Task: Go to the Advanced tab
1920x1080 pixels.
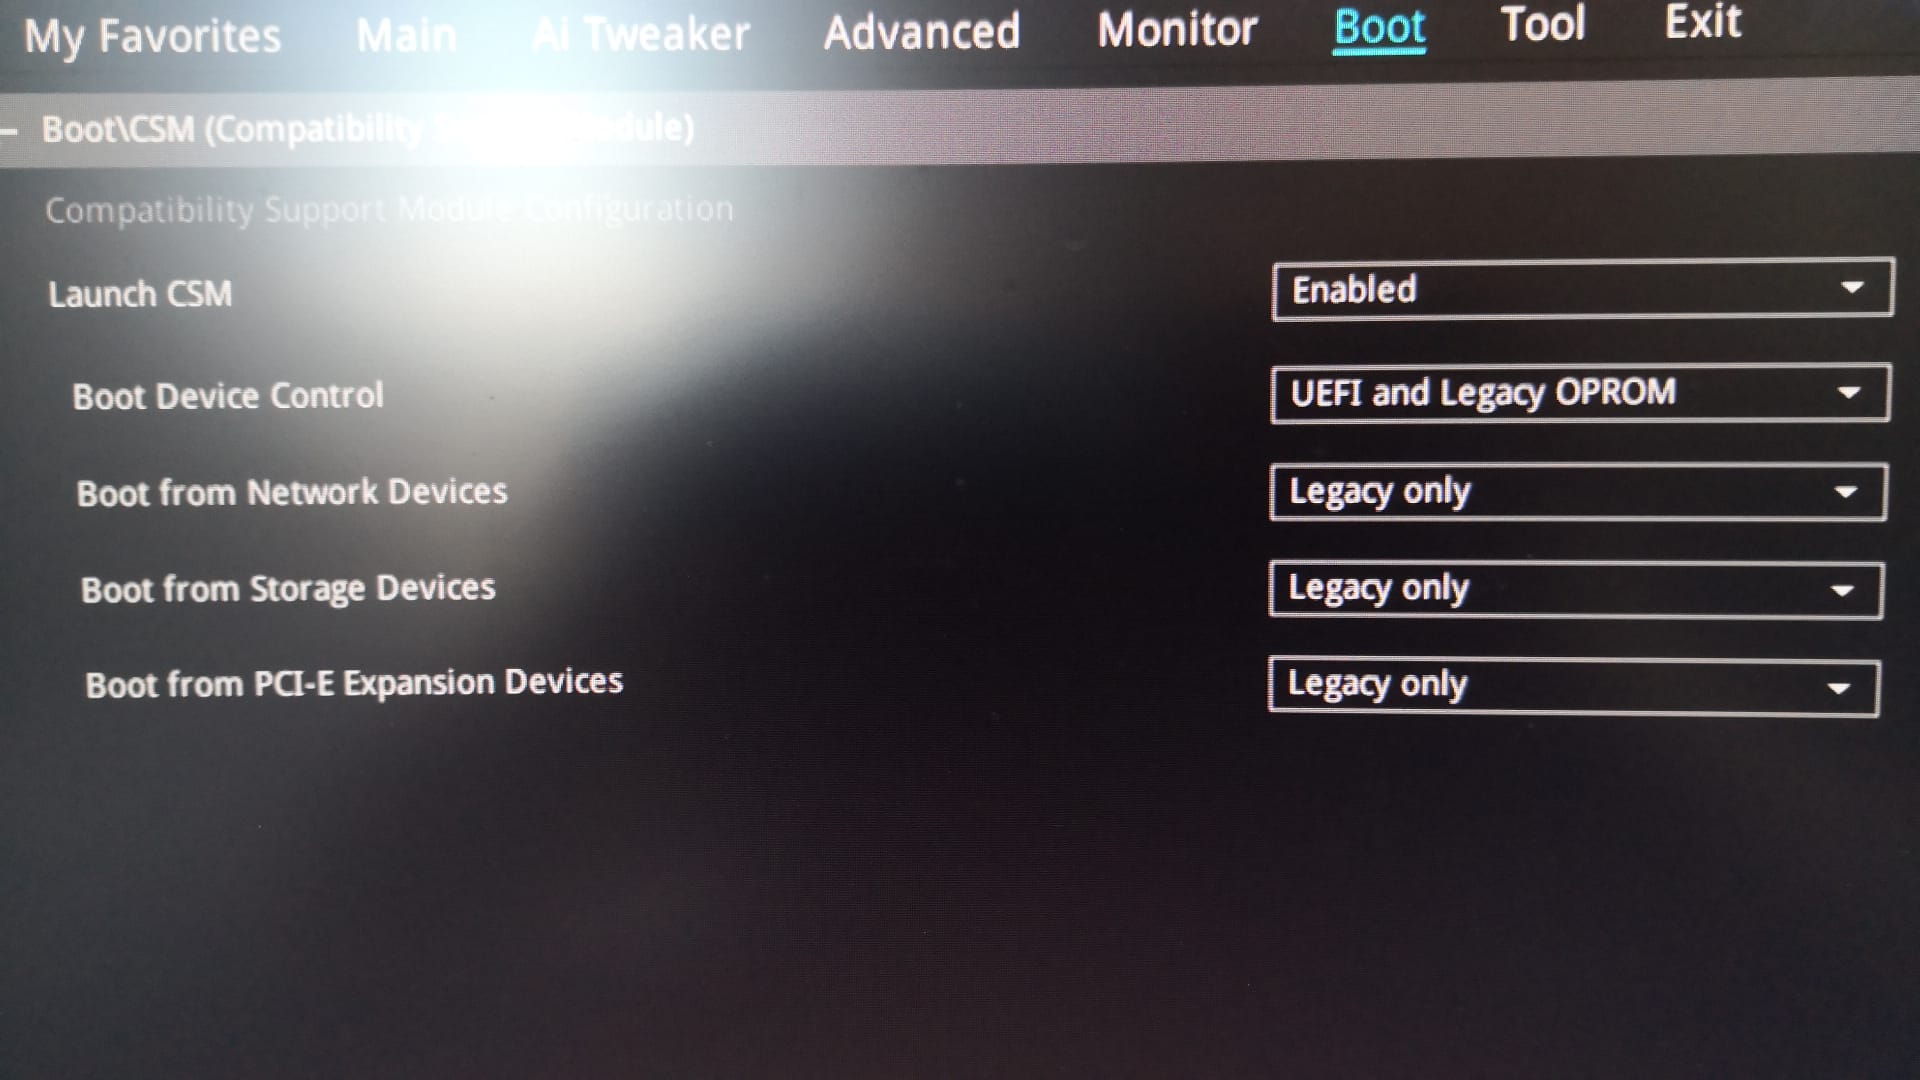Action: click(921, 32)
